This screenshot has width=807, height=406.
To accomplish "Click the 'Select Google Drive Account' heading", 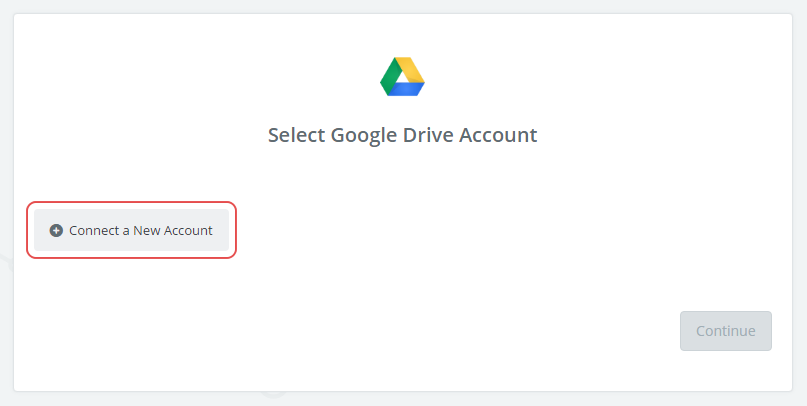I will click(403, 135).
